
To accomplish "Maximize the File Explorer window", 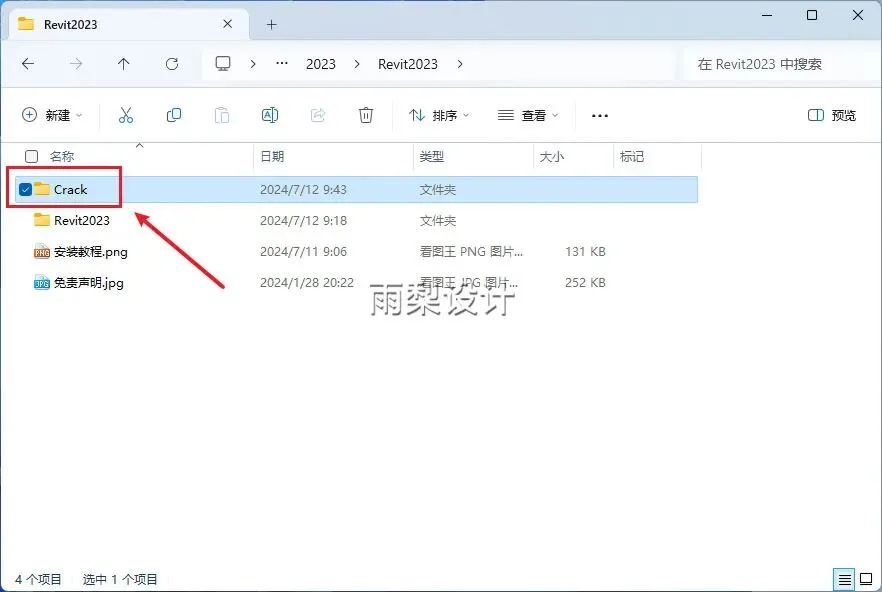I will pos(812,15).
